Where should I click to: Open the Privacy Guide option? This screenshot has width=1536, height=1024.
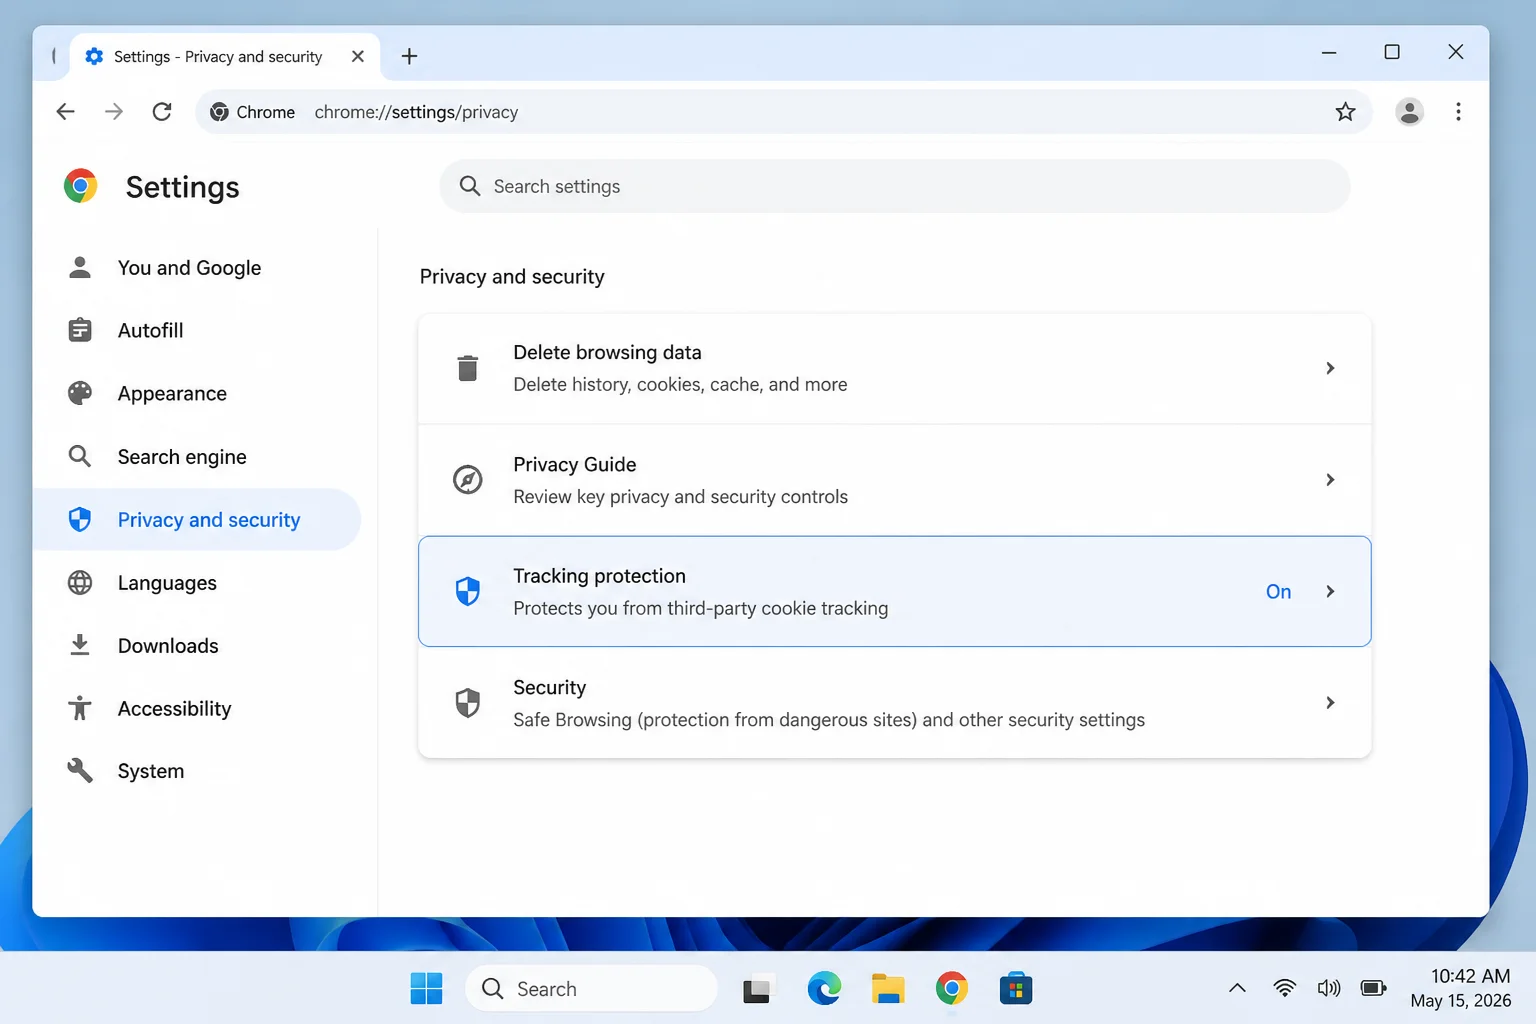[894, 480]
